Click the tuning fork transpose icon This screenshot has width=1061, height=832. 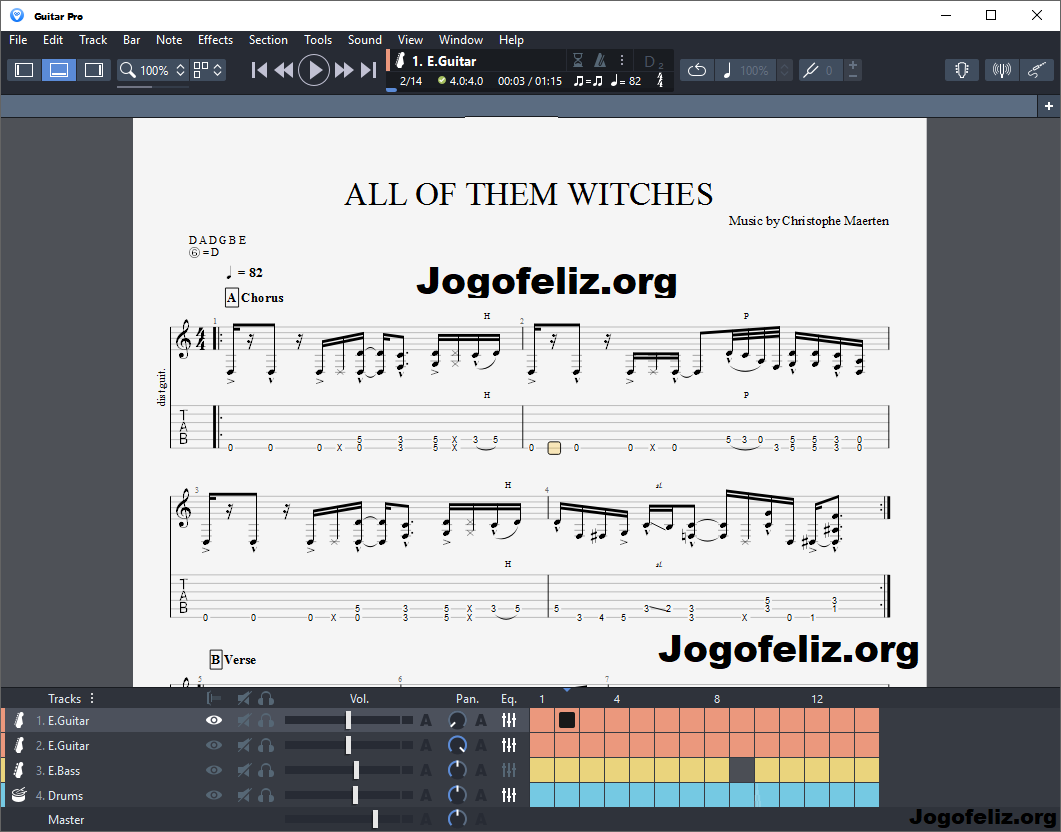[810, 70]
